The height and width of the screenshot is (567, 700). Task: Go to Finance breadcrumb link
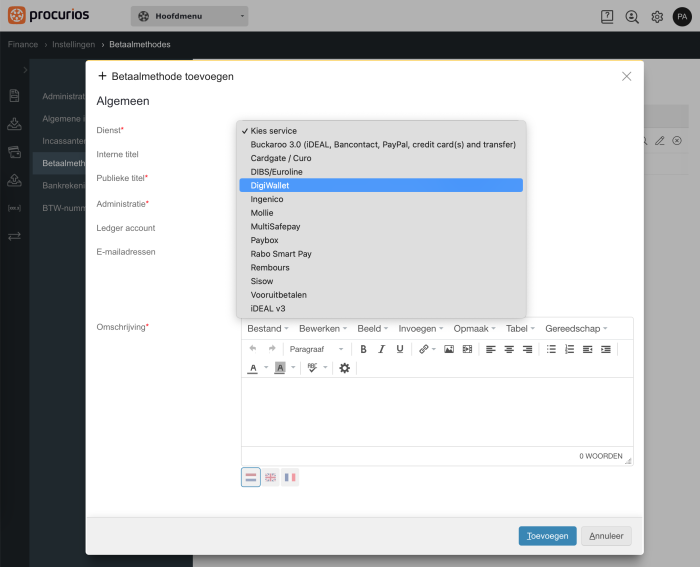(23, 44)
